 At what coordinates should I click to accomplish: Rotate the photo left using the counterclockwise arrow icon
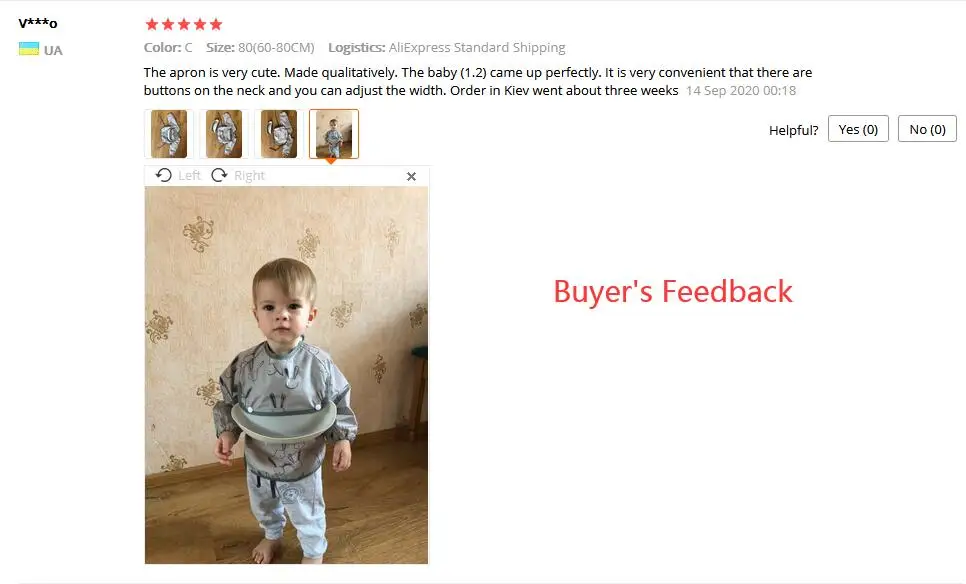163,176
